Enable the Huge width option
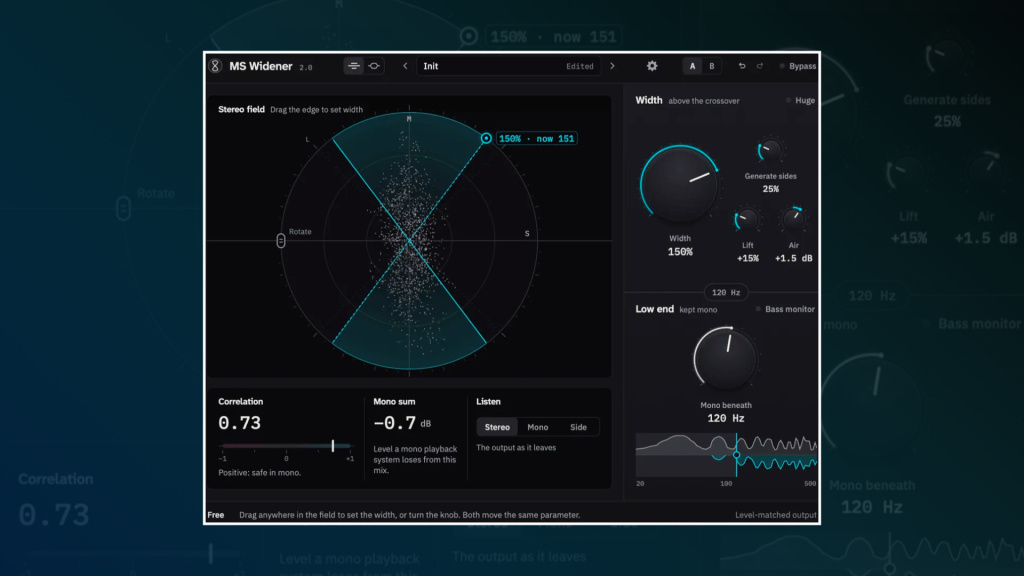This screenshot has width=1024, height=576. click(800, 101)
